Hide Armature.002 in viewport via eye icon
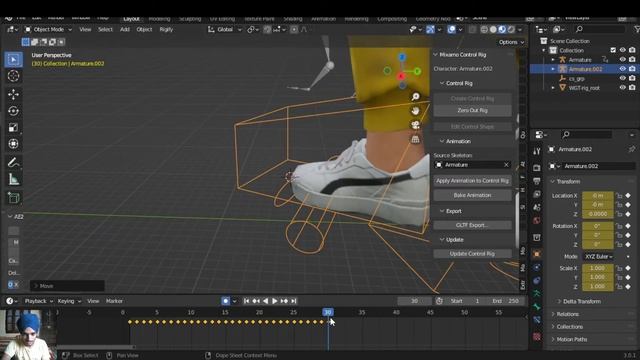Image resolution: width=640 pixels, height=360 pixels. [622, 69]
